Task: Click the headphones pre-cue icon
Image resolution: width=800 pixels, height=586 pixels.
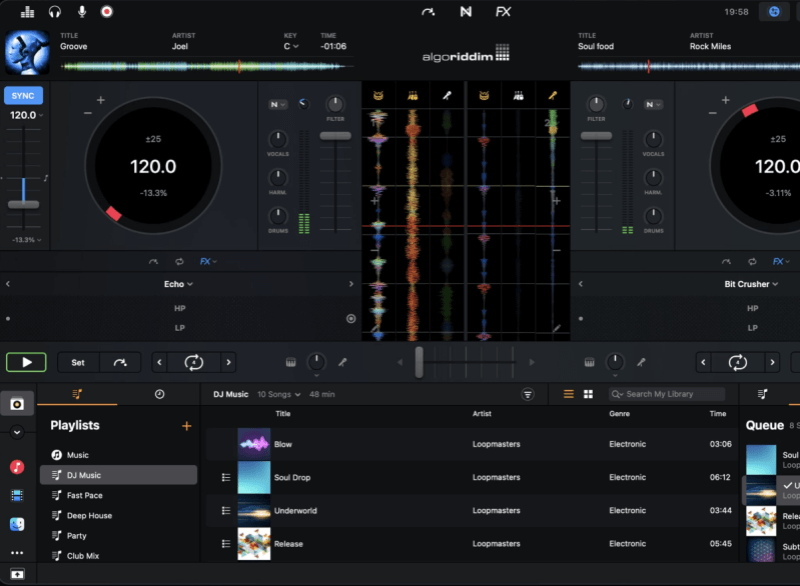Action: point(55,12)
